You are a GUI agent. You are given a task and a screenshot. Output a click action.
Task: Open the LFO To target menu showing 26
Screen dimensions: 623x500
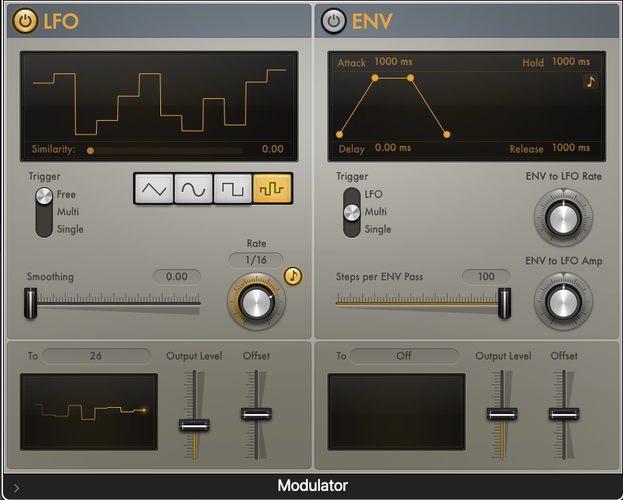pos(97,356)
